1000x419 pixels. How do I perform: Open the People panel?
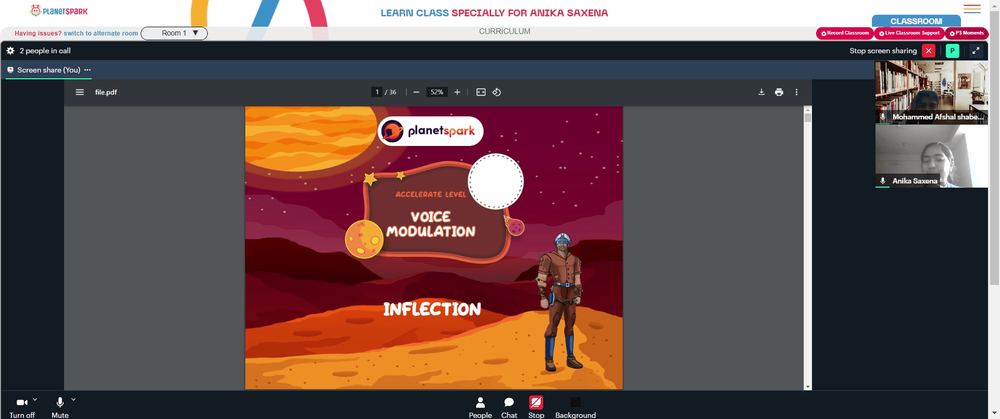coord(480,407)
